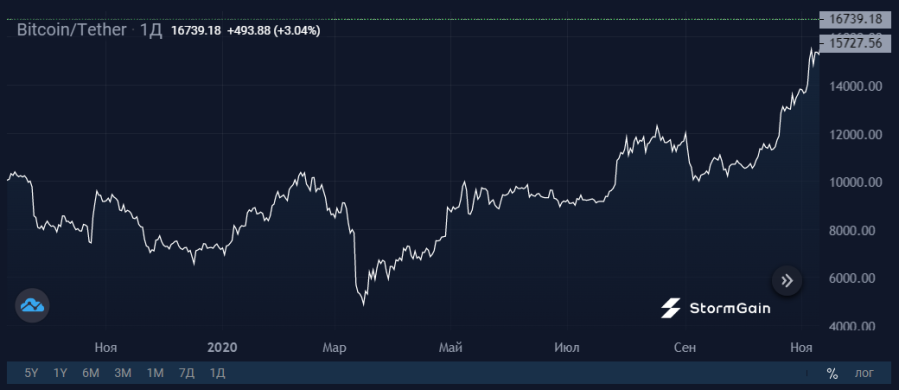Select the 5Y time range
The height and width of the screenshot is (390, 899).
(31, 373)
